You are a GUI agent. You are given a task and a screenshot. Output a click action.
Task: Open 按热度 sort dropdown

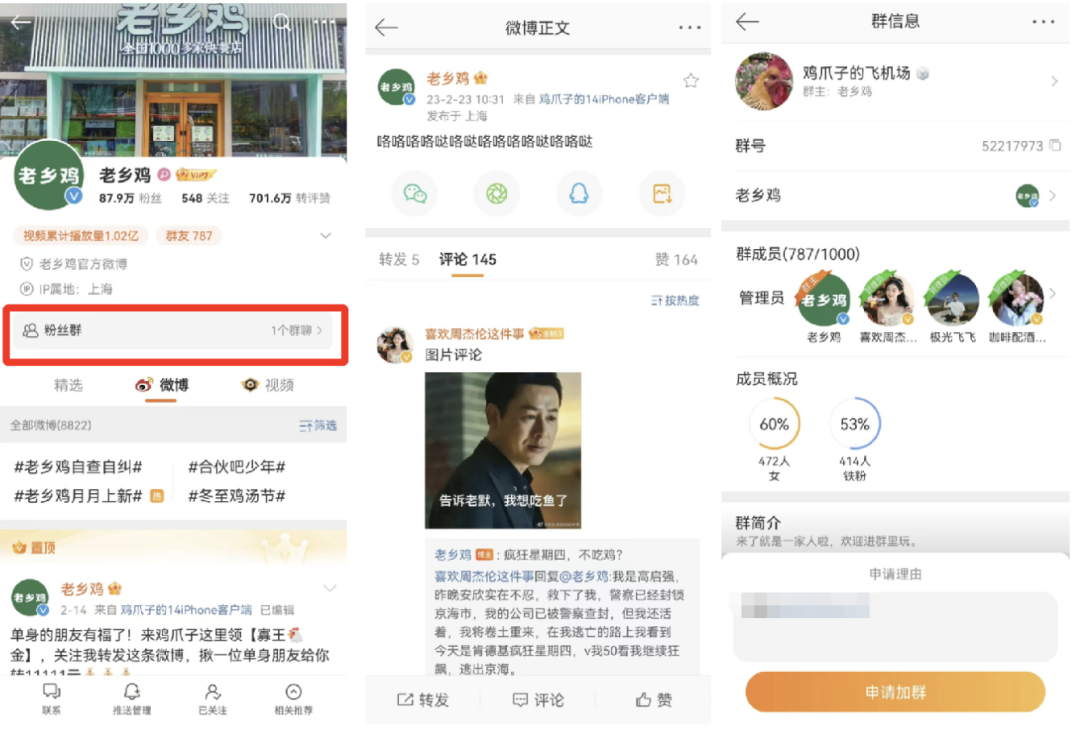pos(675,300)
